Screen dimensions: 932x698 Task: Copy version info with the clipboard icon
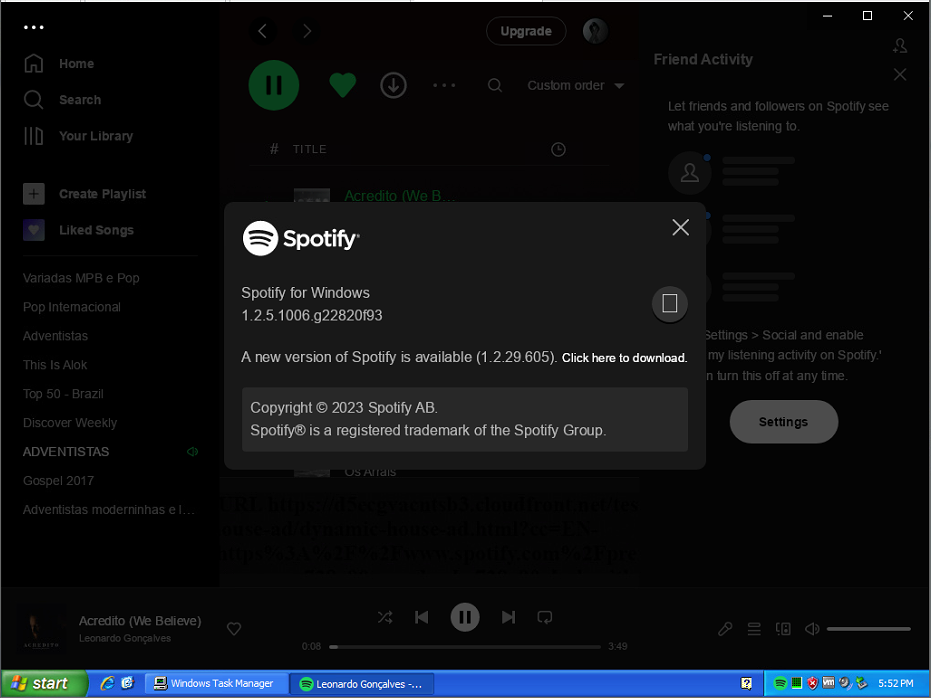pos(670,303)
